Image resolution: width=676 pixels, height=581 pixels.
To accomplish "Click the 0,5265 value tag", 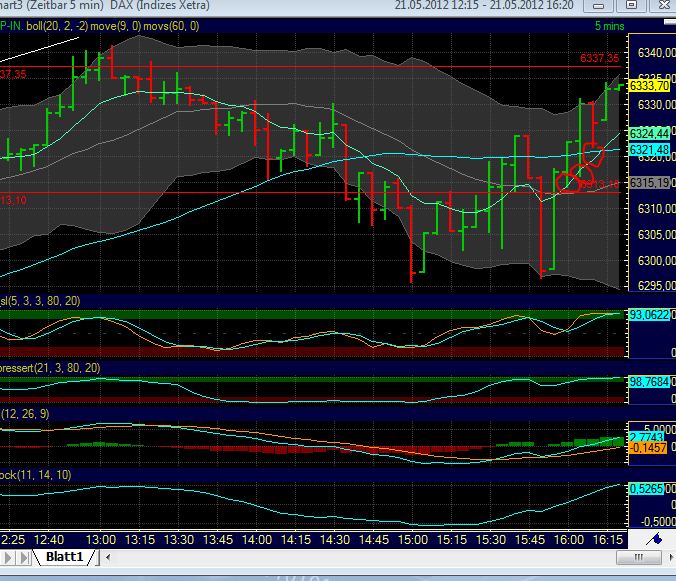I will pos(647,489).
